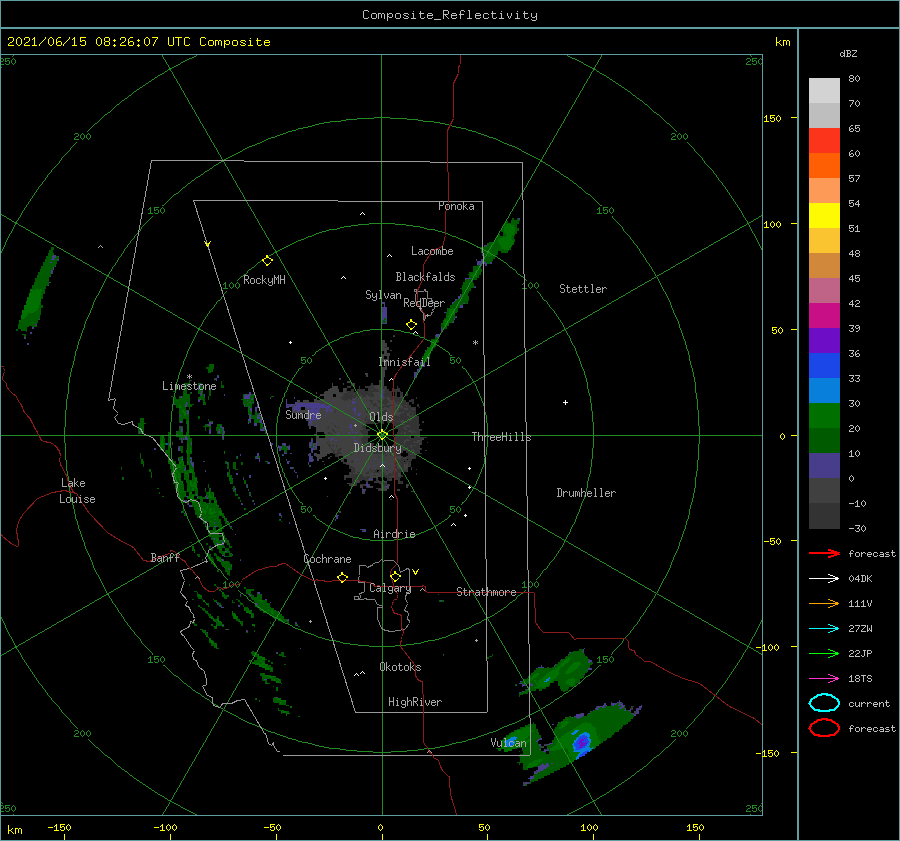The height and width of the screenshot is (841, 900).
Task: Select the blue 36-33 dBZ swatch
Action: 824,366
